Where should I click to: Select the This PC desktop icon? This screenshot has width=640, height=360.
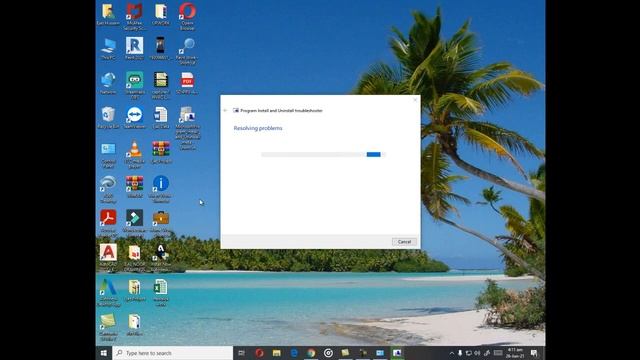pyautogui.click(x=108, y=49)
